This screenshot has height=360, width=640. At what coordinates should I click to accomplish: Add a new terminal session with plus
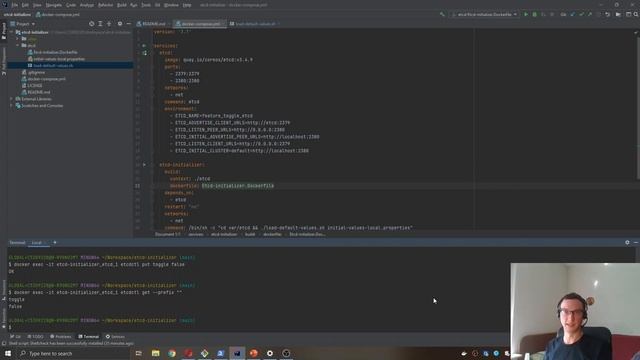55,242
